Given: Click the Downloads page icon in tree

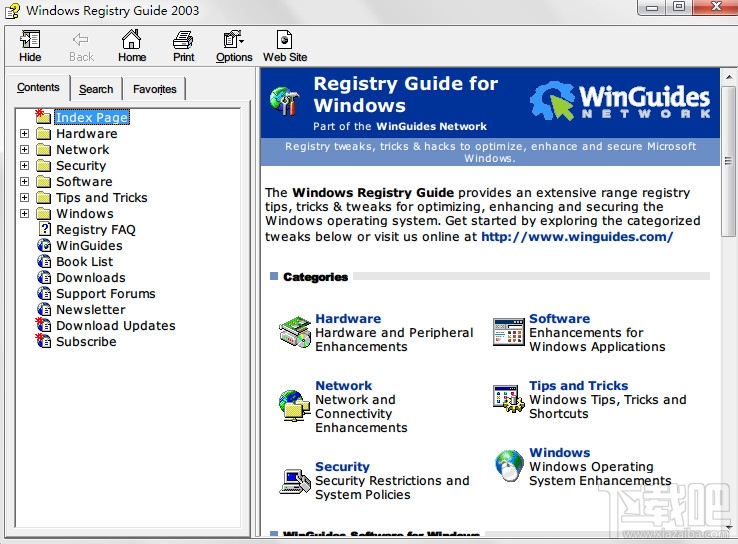Looking at the screenshot, I should pos(44,277).
